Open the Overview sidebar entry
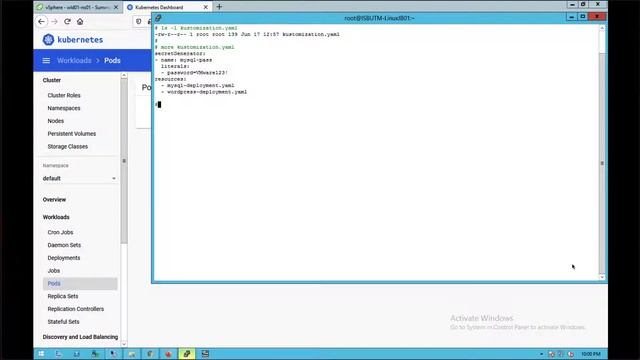The image size is (640, 360). tap(54, 200)
